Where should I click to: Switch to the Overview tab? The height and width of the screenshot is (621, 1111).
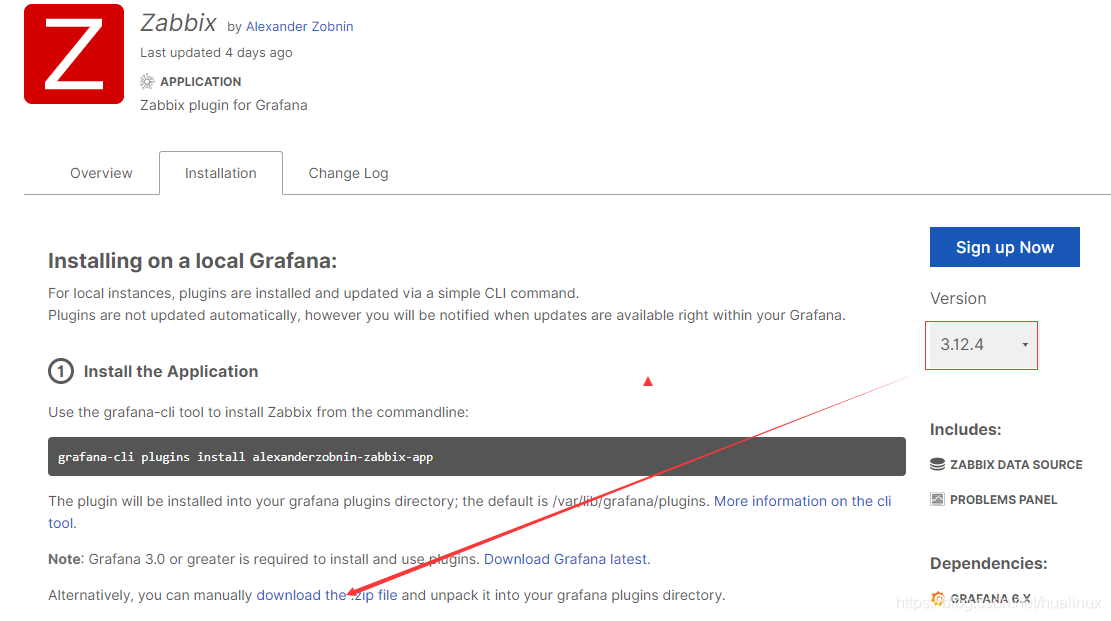[x=101, y=173]
